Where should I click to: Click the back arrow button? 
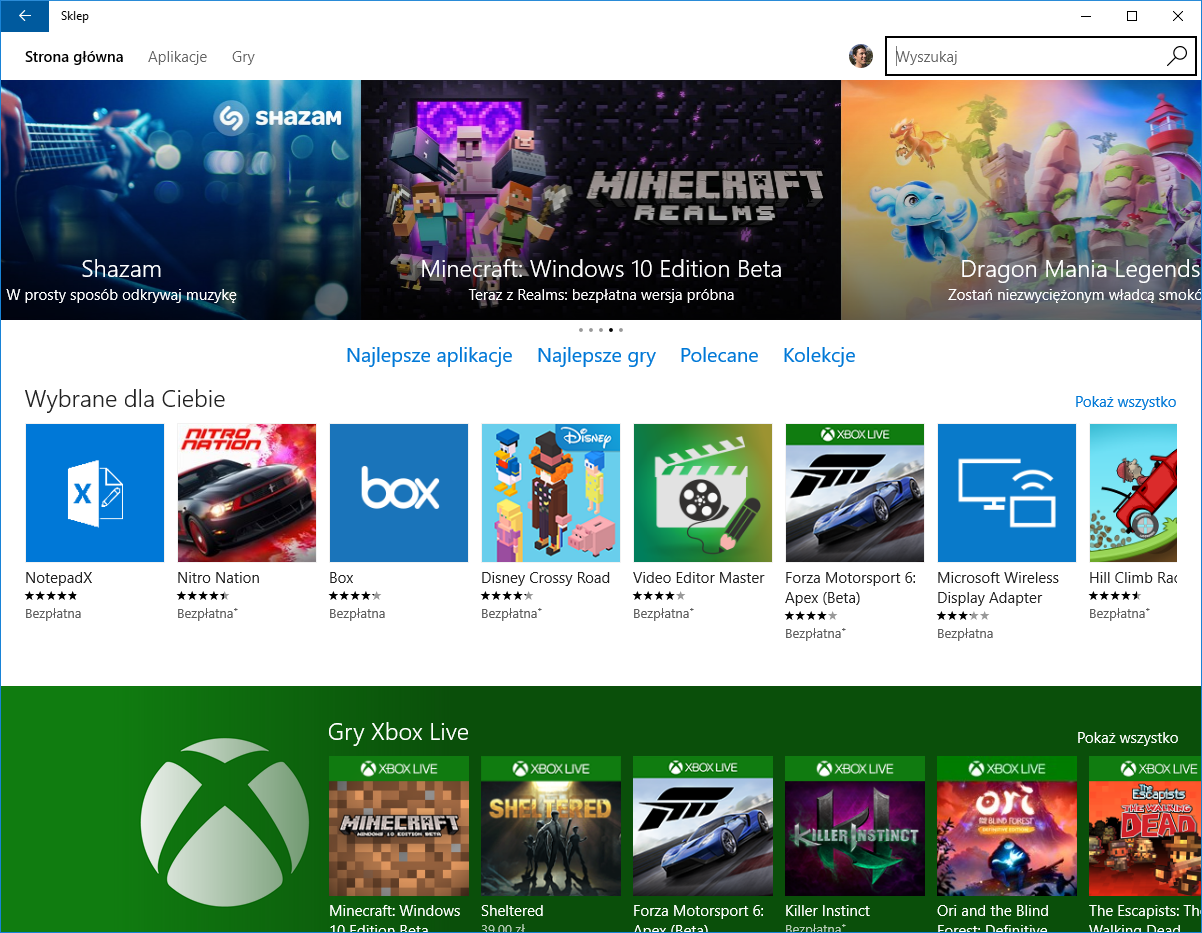click(x=25, y=16)
